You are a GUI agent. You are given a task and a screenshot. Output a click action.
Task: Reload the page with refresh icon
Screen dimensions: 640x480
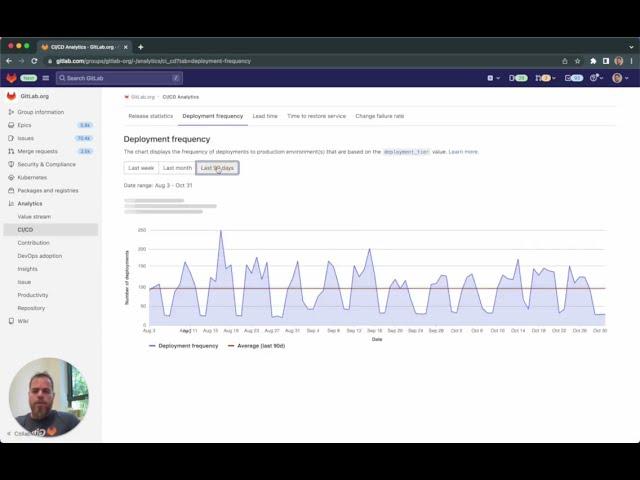[34, 61]
